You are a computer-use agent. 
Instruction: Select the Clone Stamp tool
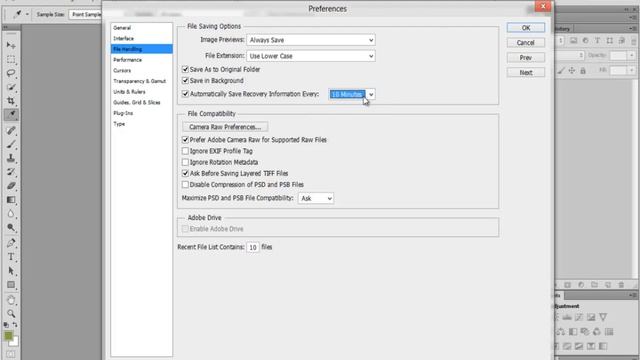(x=11, y=158)
